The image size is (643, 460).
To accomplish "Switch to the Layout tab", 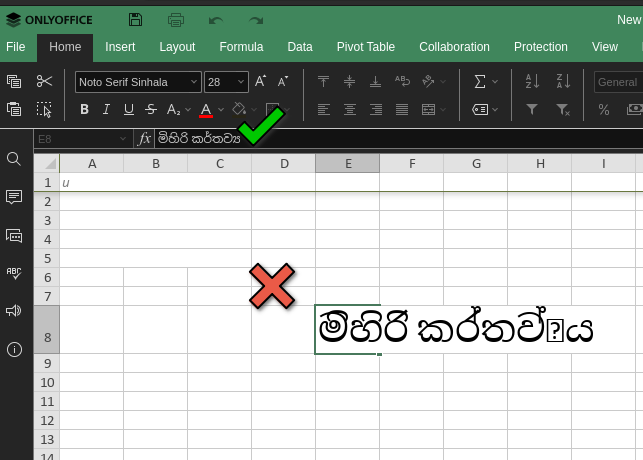I will click(x=177, y=47).
